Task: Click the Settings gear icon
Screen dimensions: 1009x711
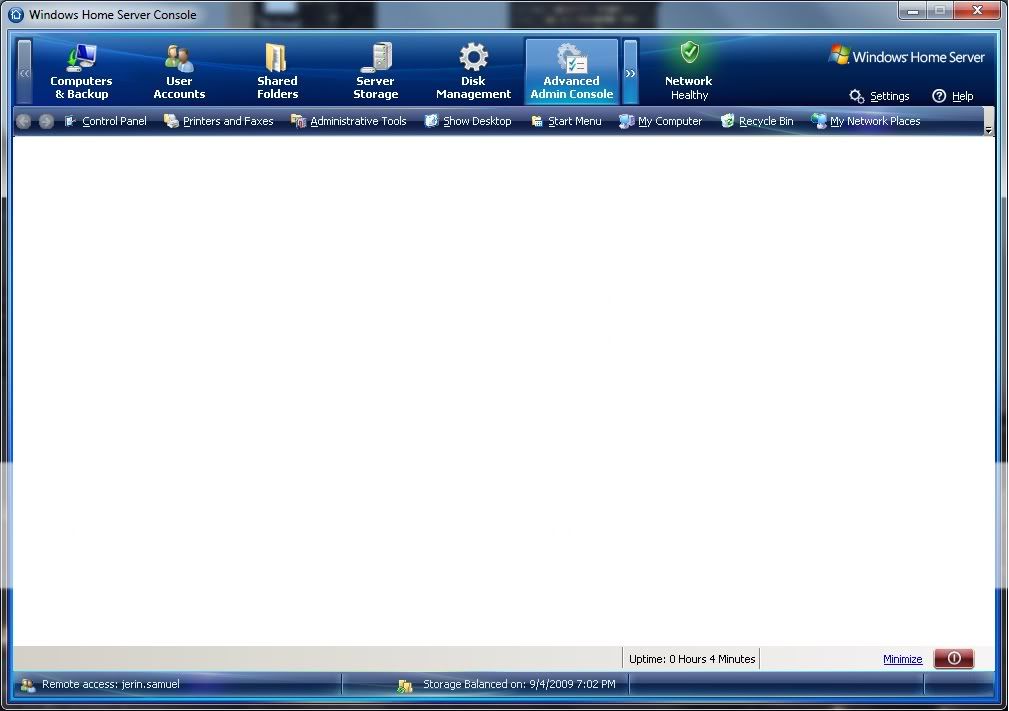Action: [x=856, y=97]
